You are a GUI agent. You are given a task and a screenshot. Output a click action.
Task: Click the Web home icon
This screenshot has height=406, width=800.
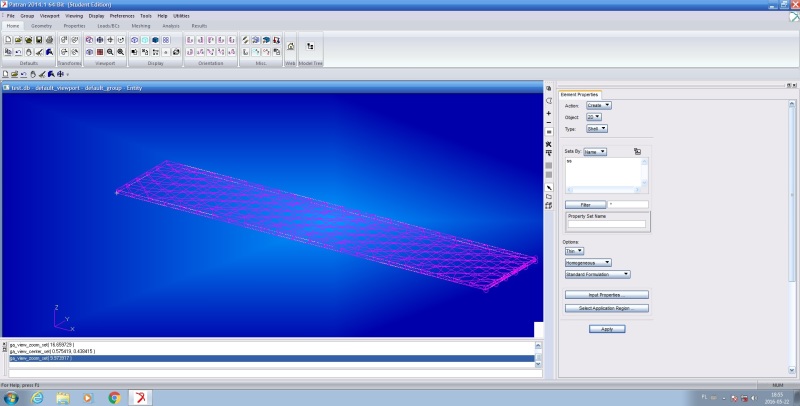point(290,46)
